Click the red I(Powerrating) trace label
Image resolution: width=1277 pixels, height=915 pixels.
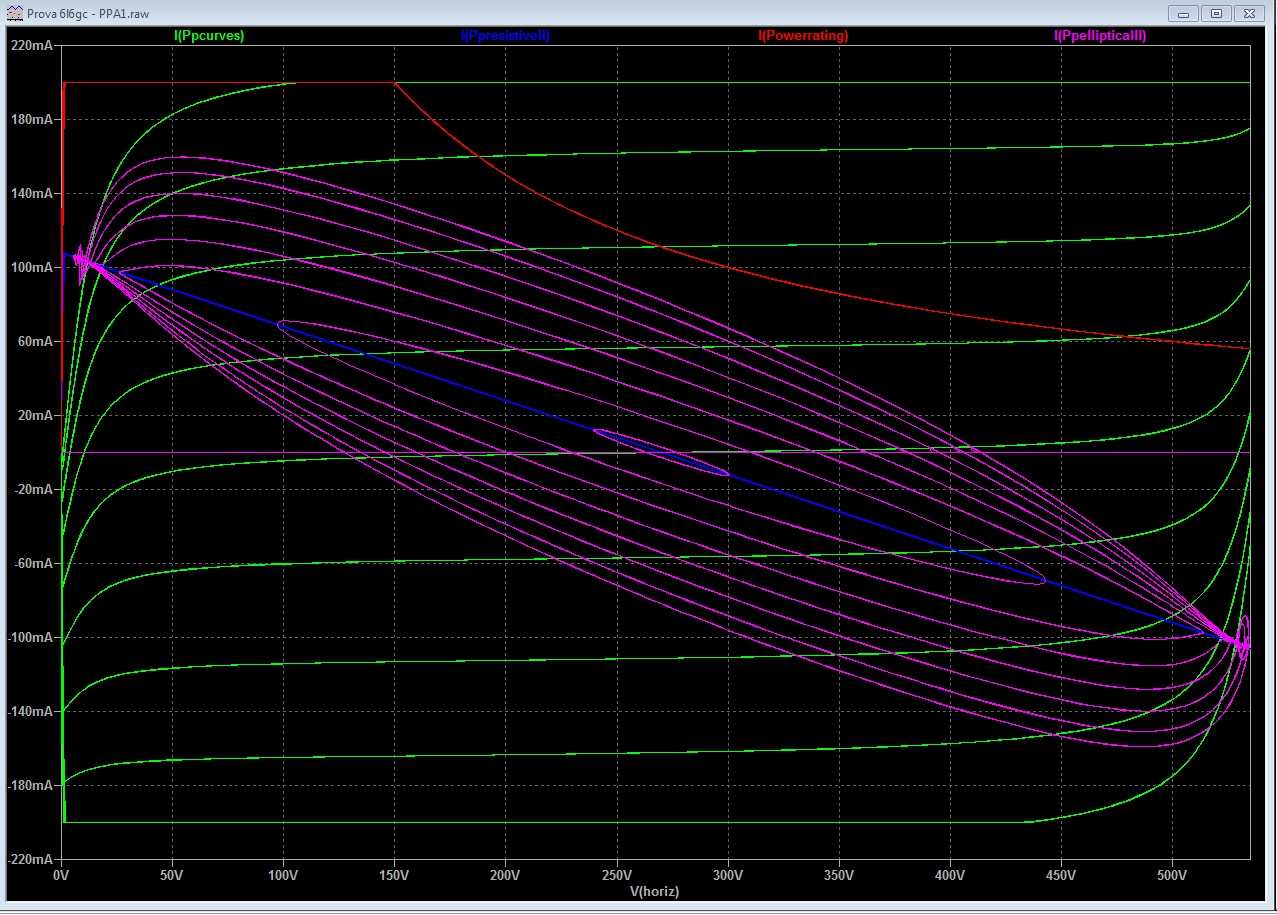[x=803, y=36]
